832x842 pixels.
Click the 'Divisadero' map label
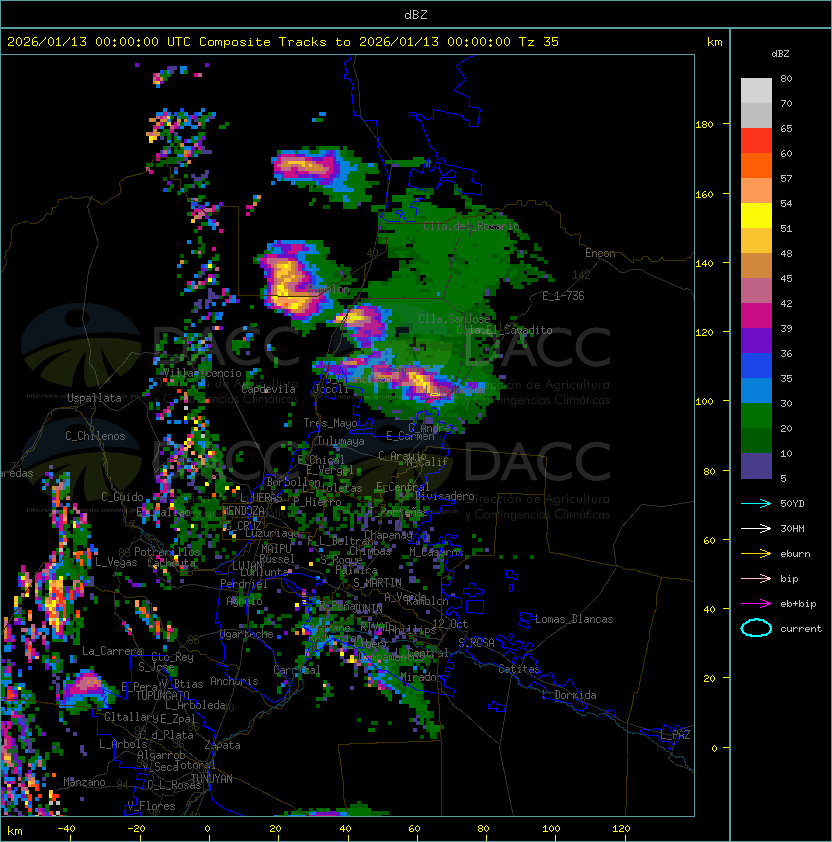[x=444, y=496]
